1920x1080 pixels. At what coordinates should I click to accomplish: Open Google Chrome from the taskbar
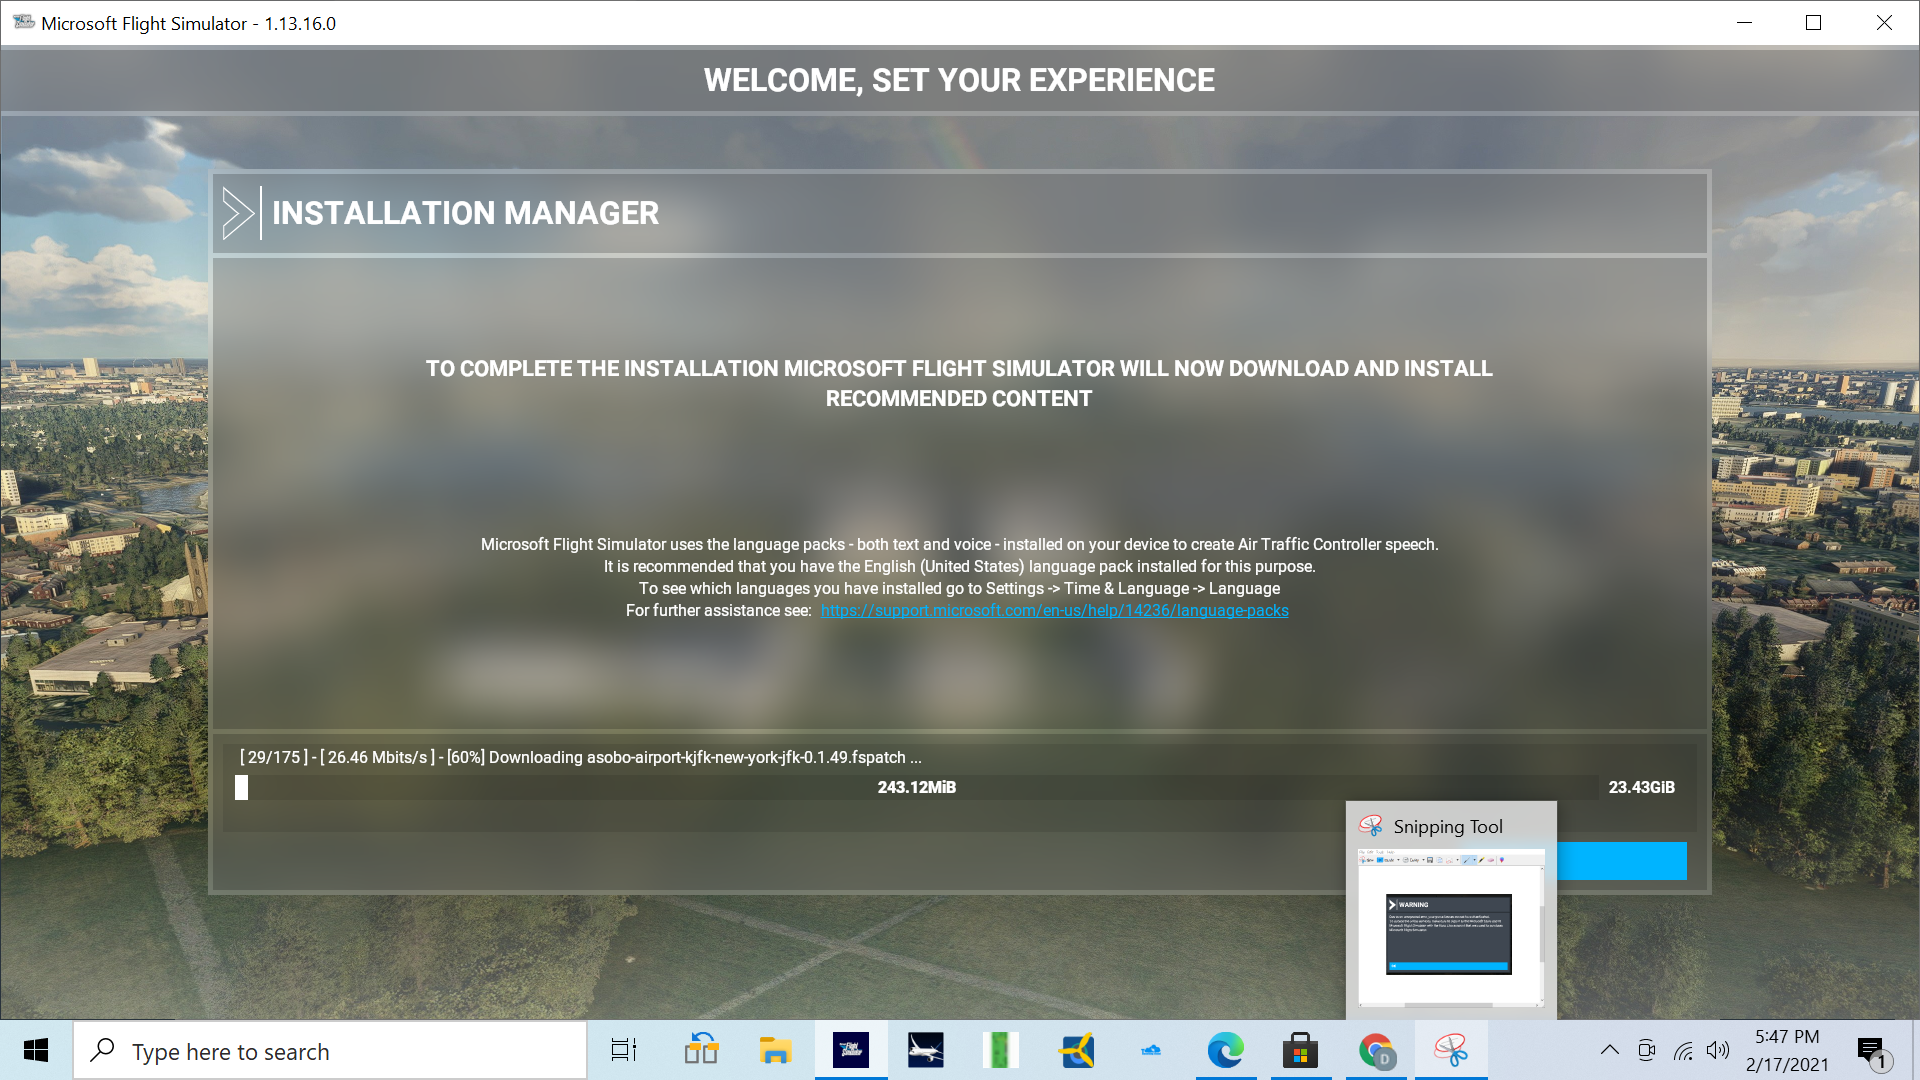click(1376, 1051)
